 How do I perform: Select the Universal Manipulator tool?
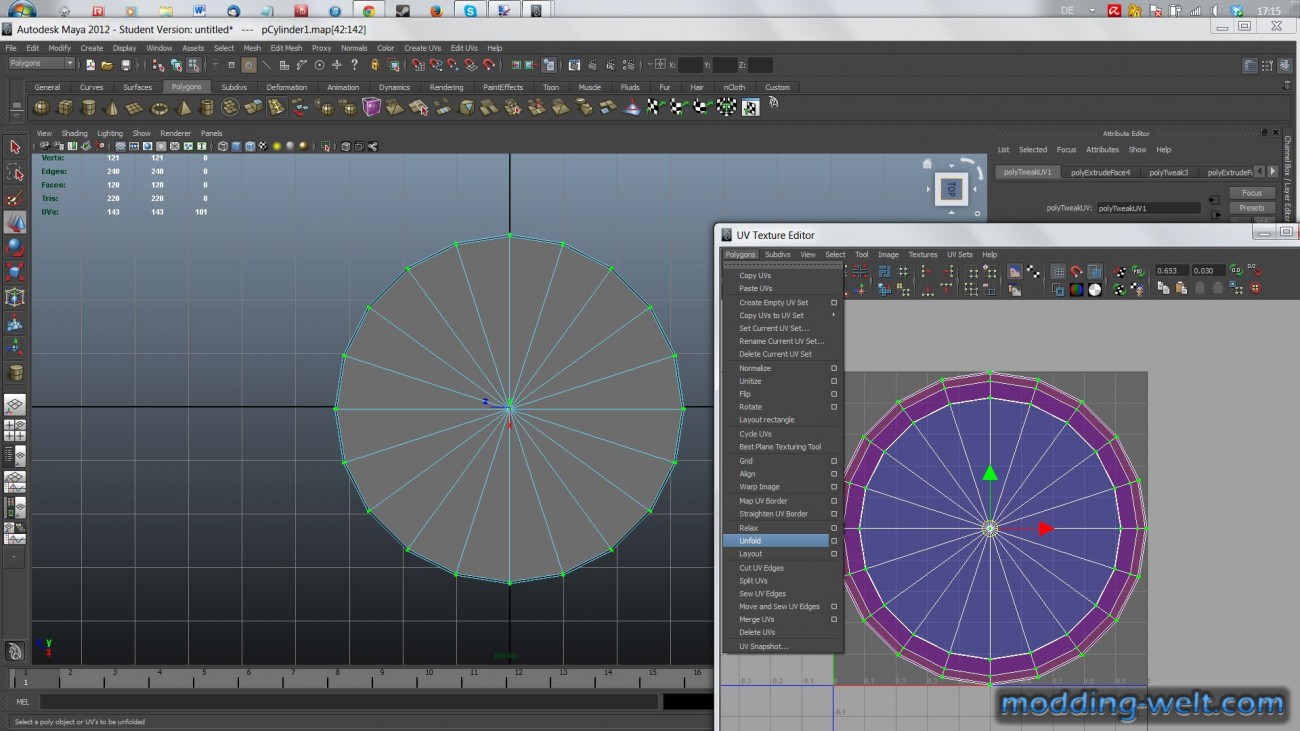pyautogui.click(x=15, y=297)
